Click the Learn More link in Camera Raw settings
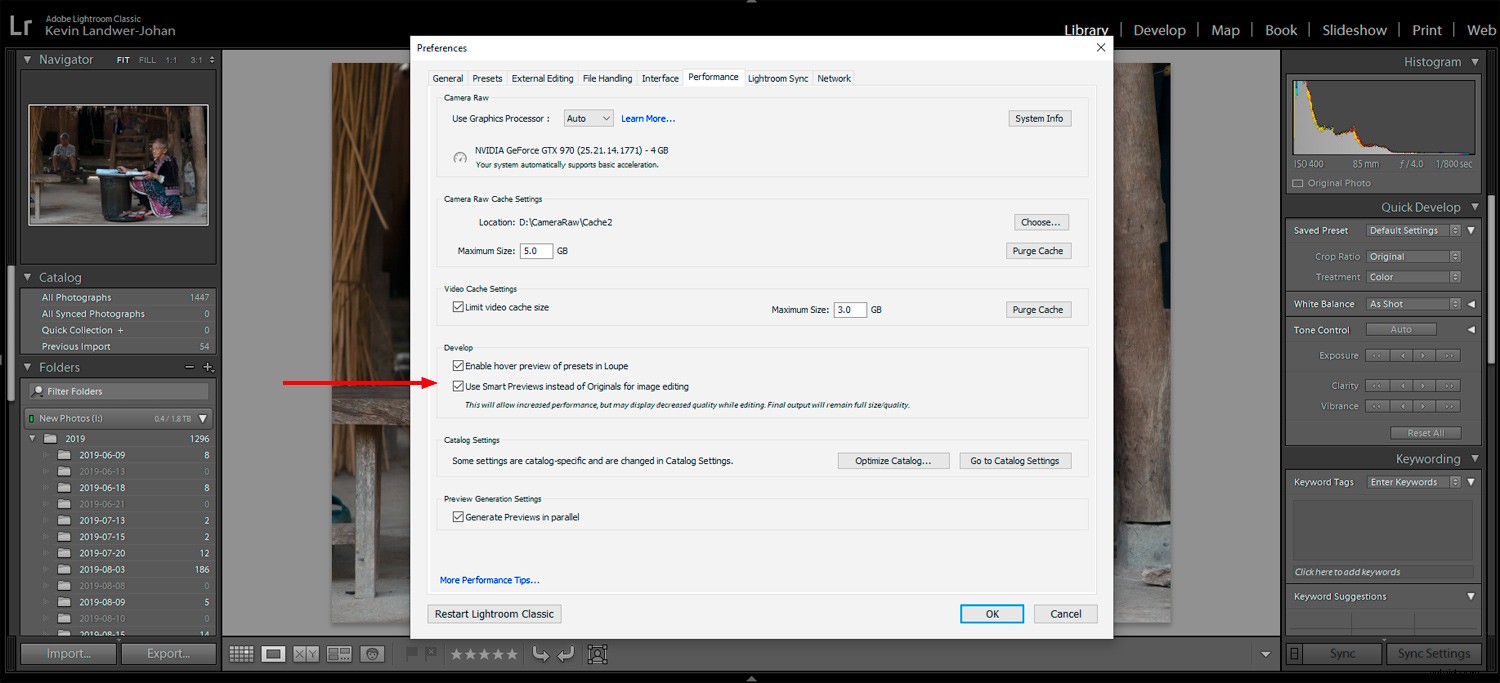Viewport: 1500px width, 683px height. coord(648,117)
